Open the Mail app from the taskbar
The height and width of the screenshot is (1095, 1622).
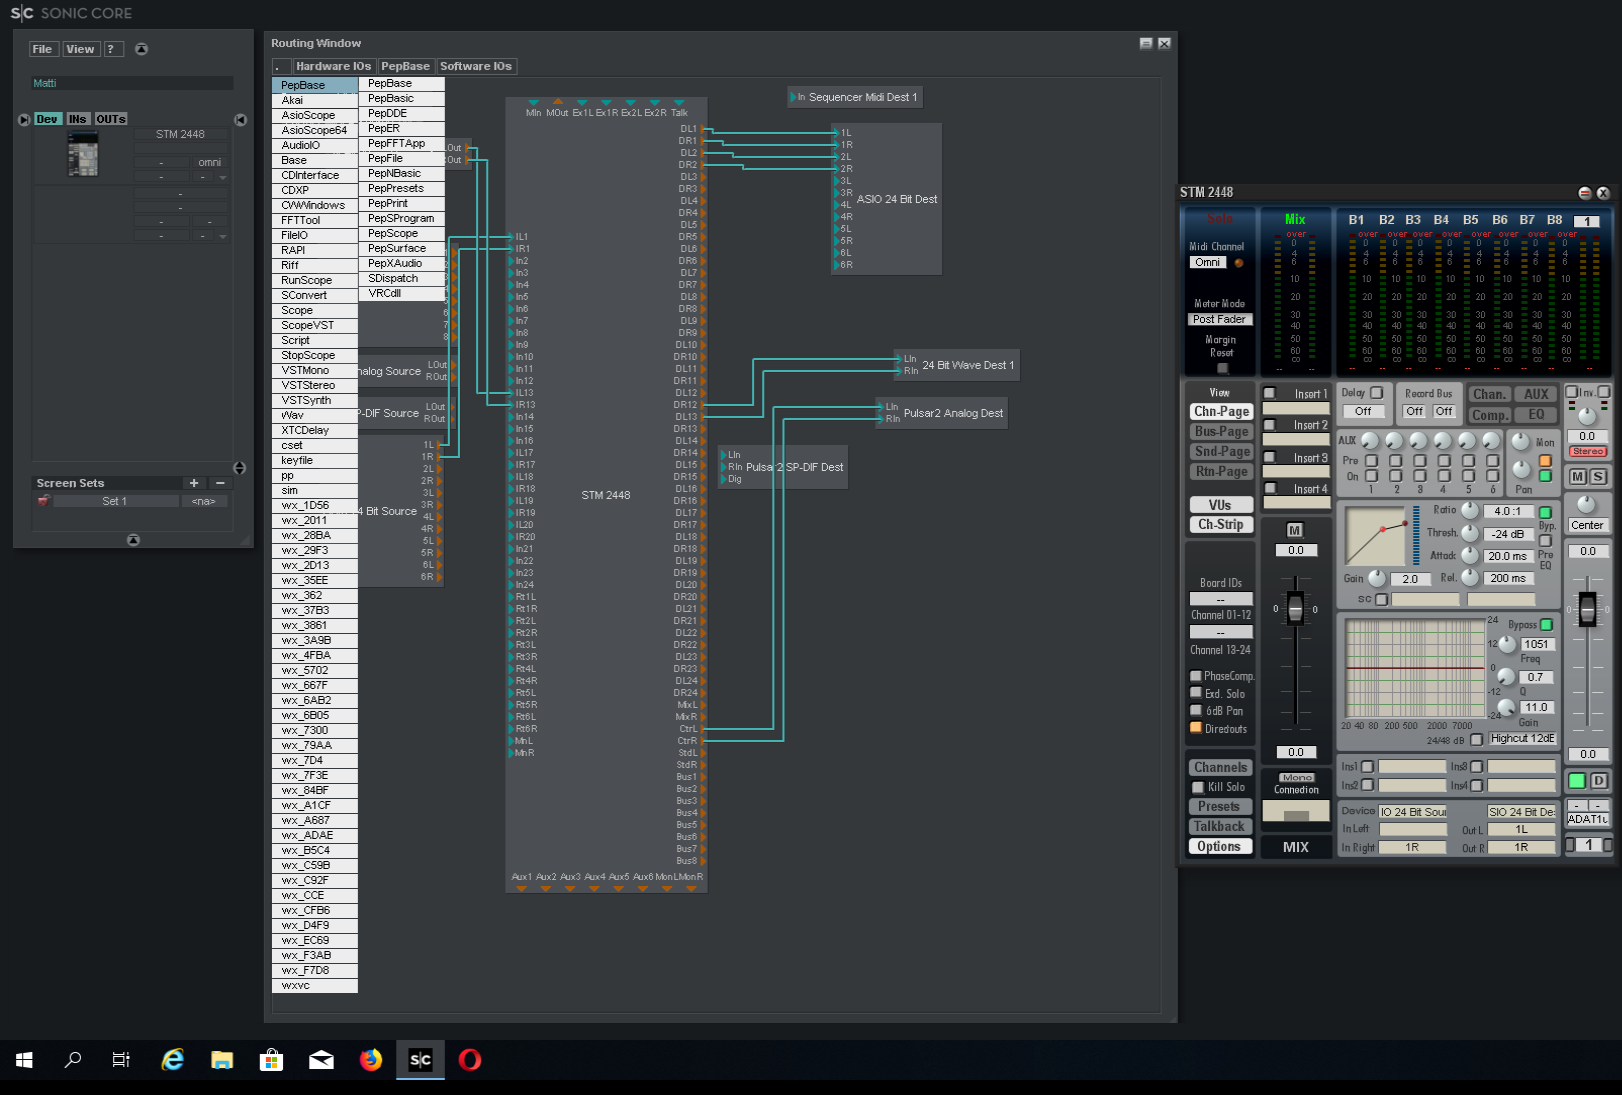click(321, 1060)
